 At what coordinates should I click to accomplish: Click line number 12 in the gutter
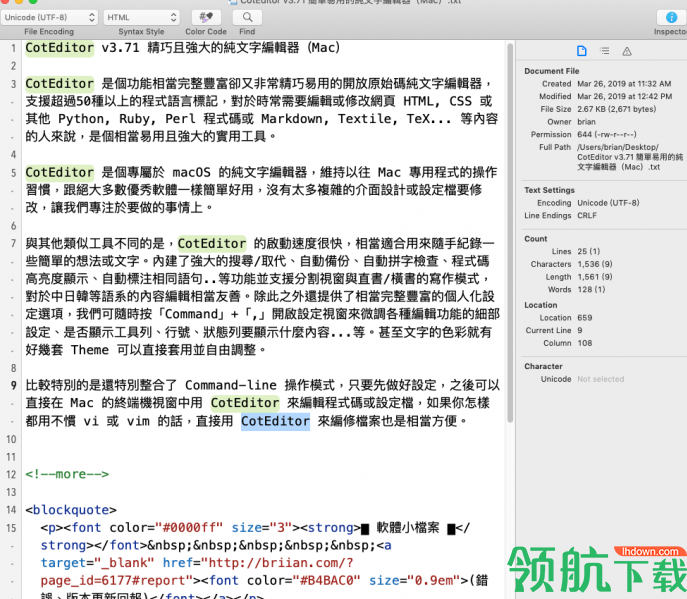coord(11,475)
